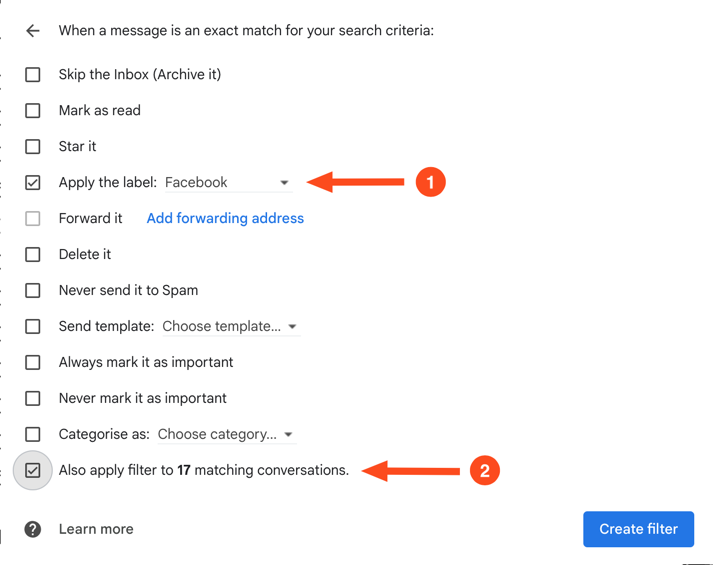The image size is (713, 565).
Task: Click the Create filter button
Action: [x=638, y=529]
